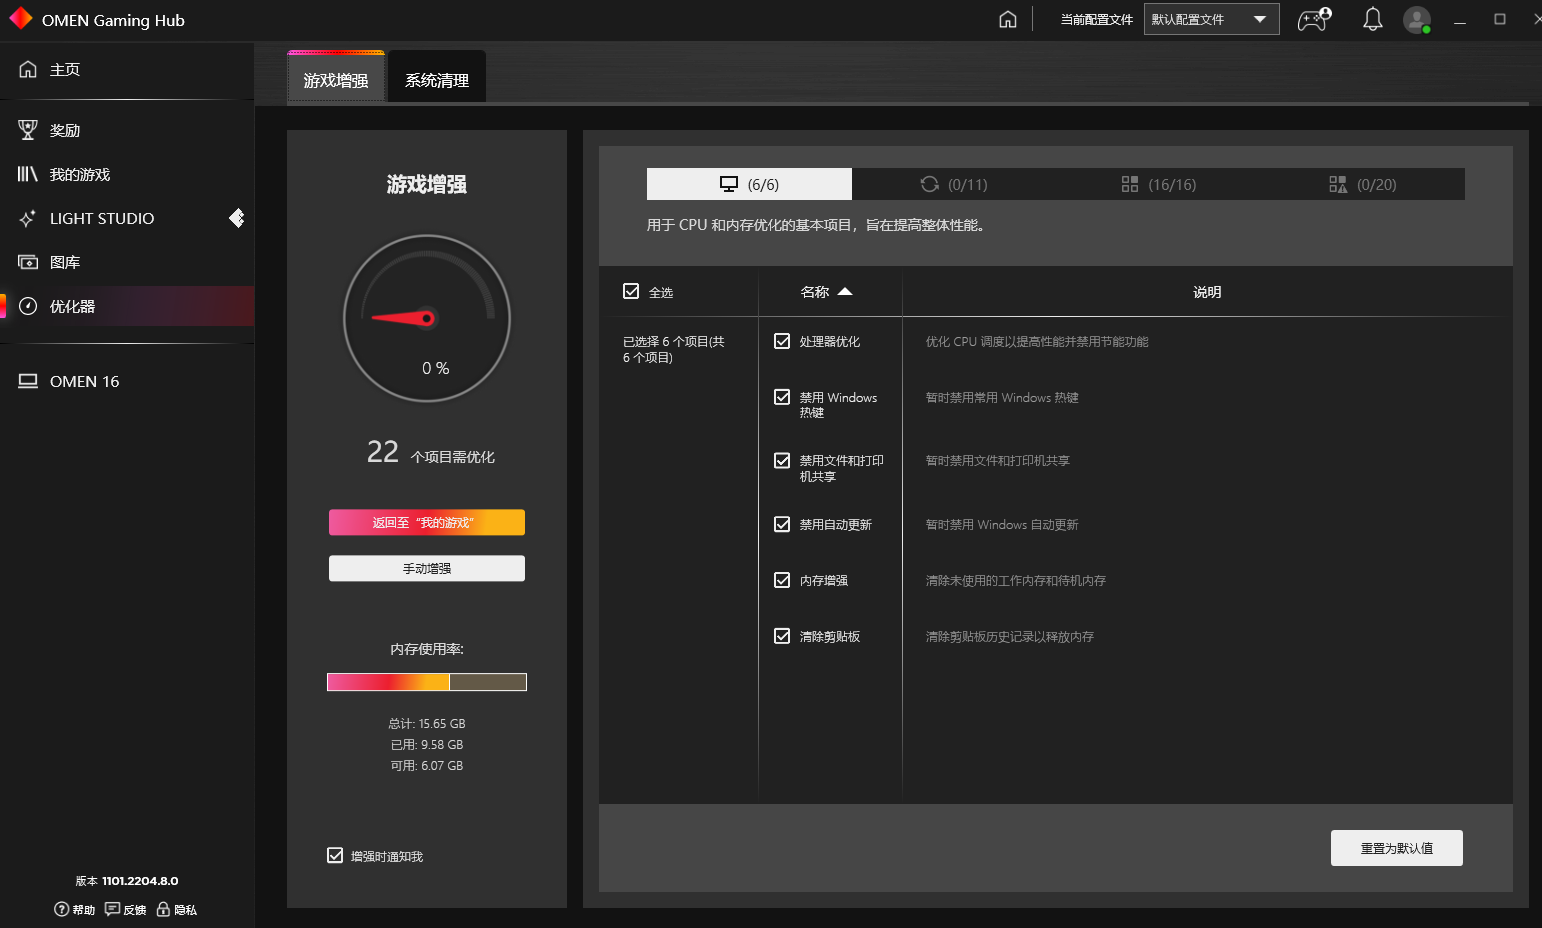
Task: Select the (6/6) monitor category tab
Action: click(x=749, y=184)
